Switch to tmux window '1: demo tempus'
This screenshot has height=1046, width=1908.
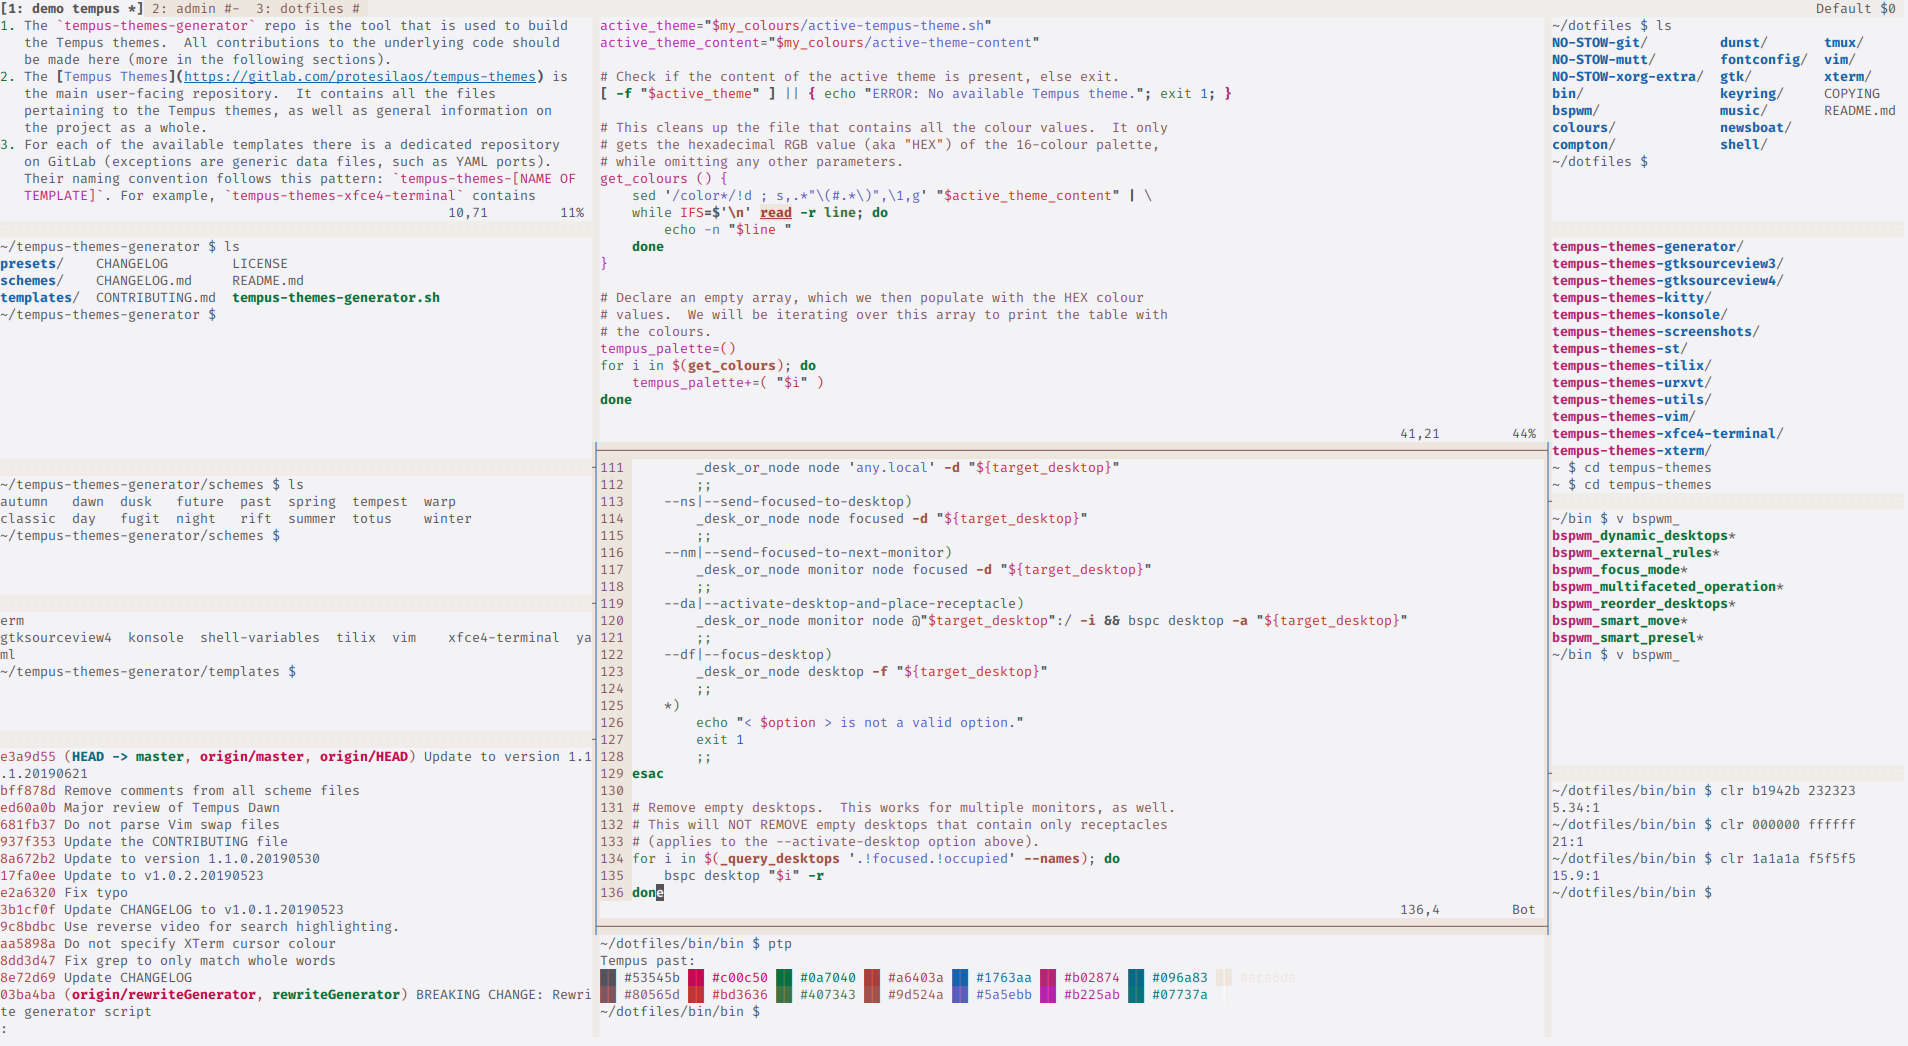point(72,8)
